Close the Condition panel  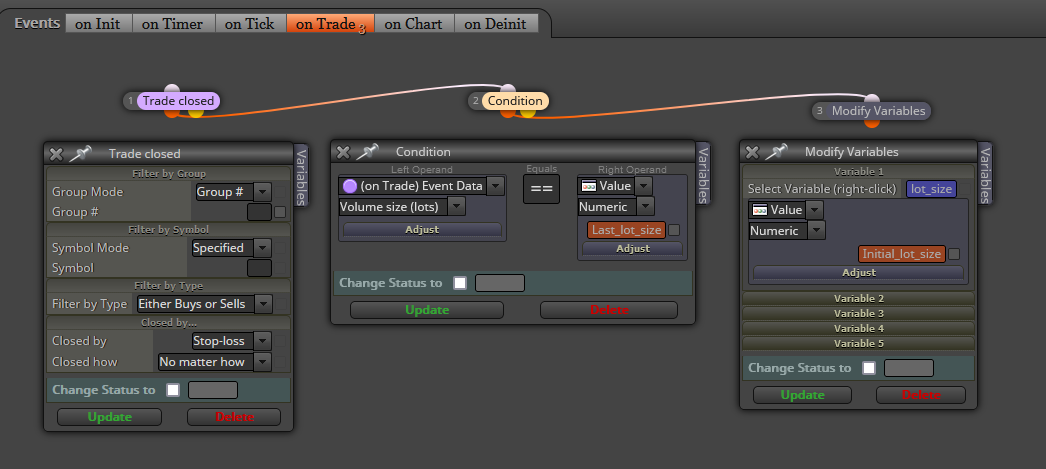343,152
